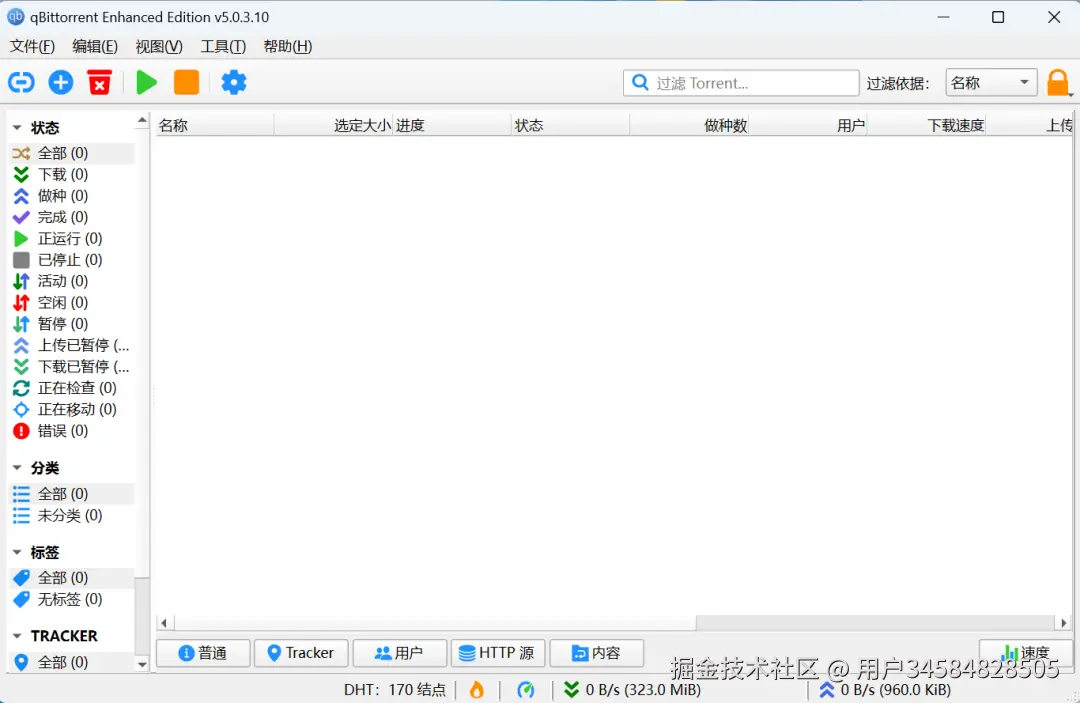Select the 暂停 (0) status filter
The height and width of the screenshot is (703, 1080).
72,324
